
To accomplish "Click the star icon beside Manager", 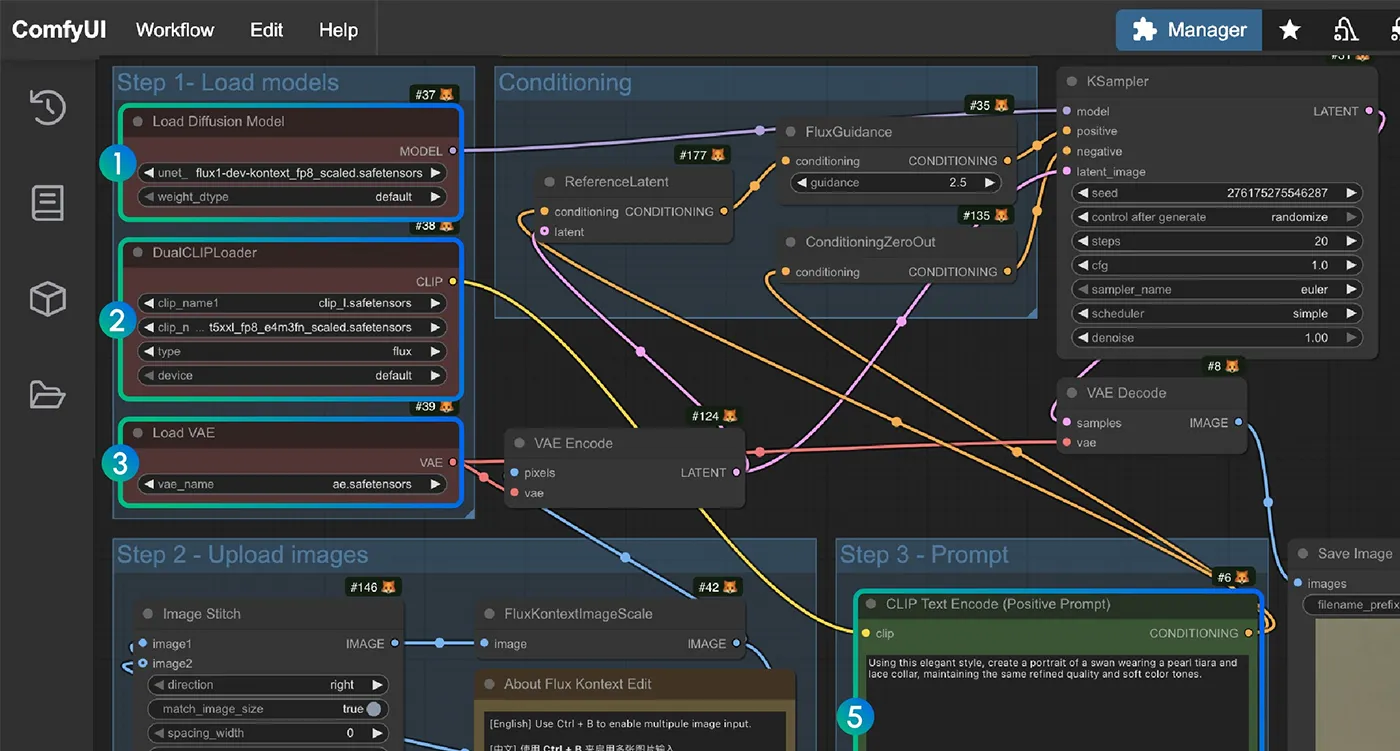I will [1290, 30].
